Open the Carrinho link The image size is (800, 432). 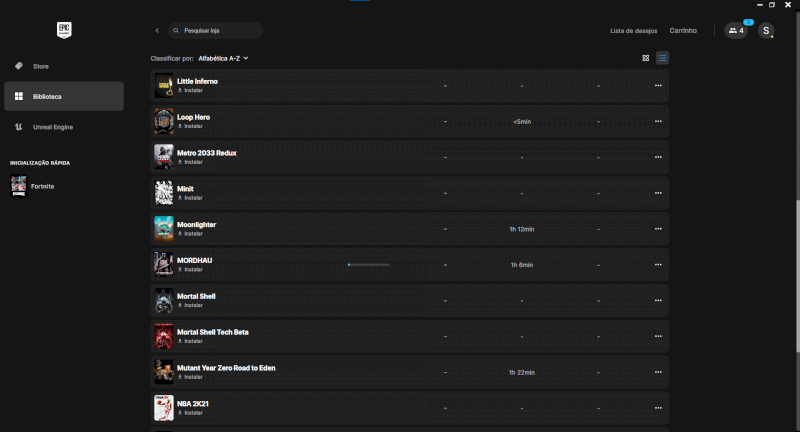click(683, 31)
